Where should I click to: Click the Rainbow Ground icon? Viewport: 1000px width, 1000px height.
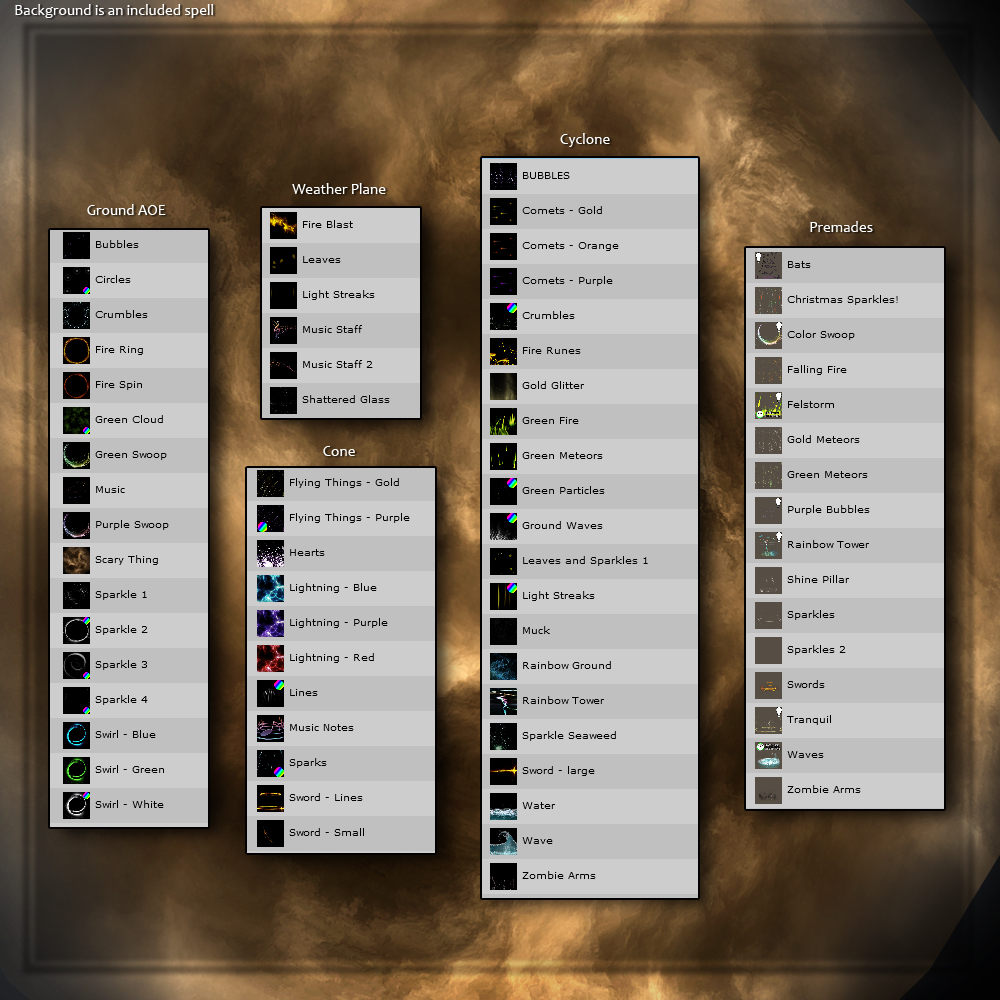point(503,666)
